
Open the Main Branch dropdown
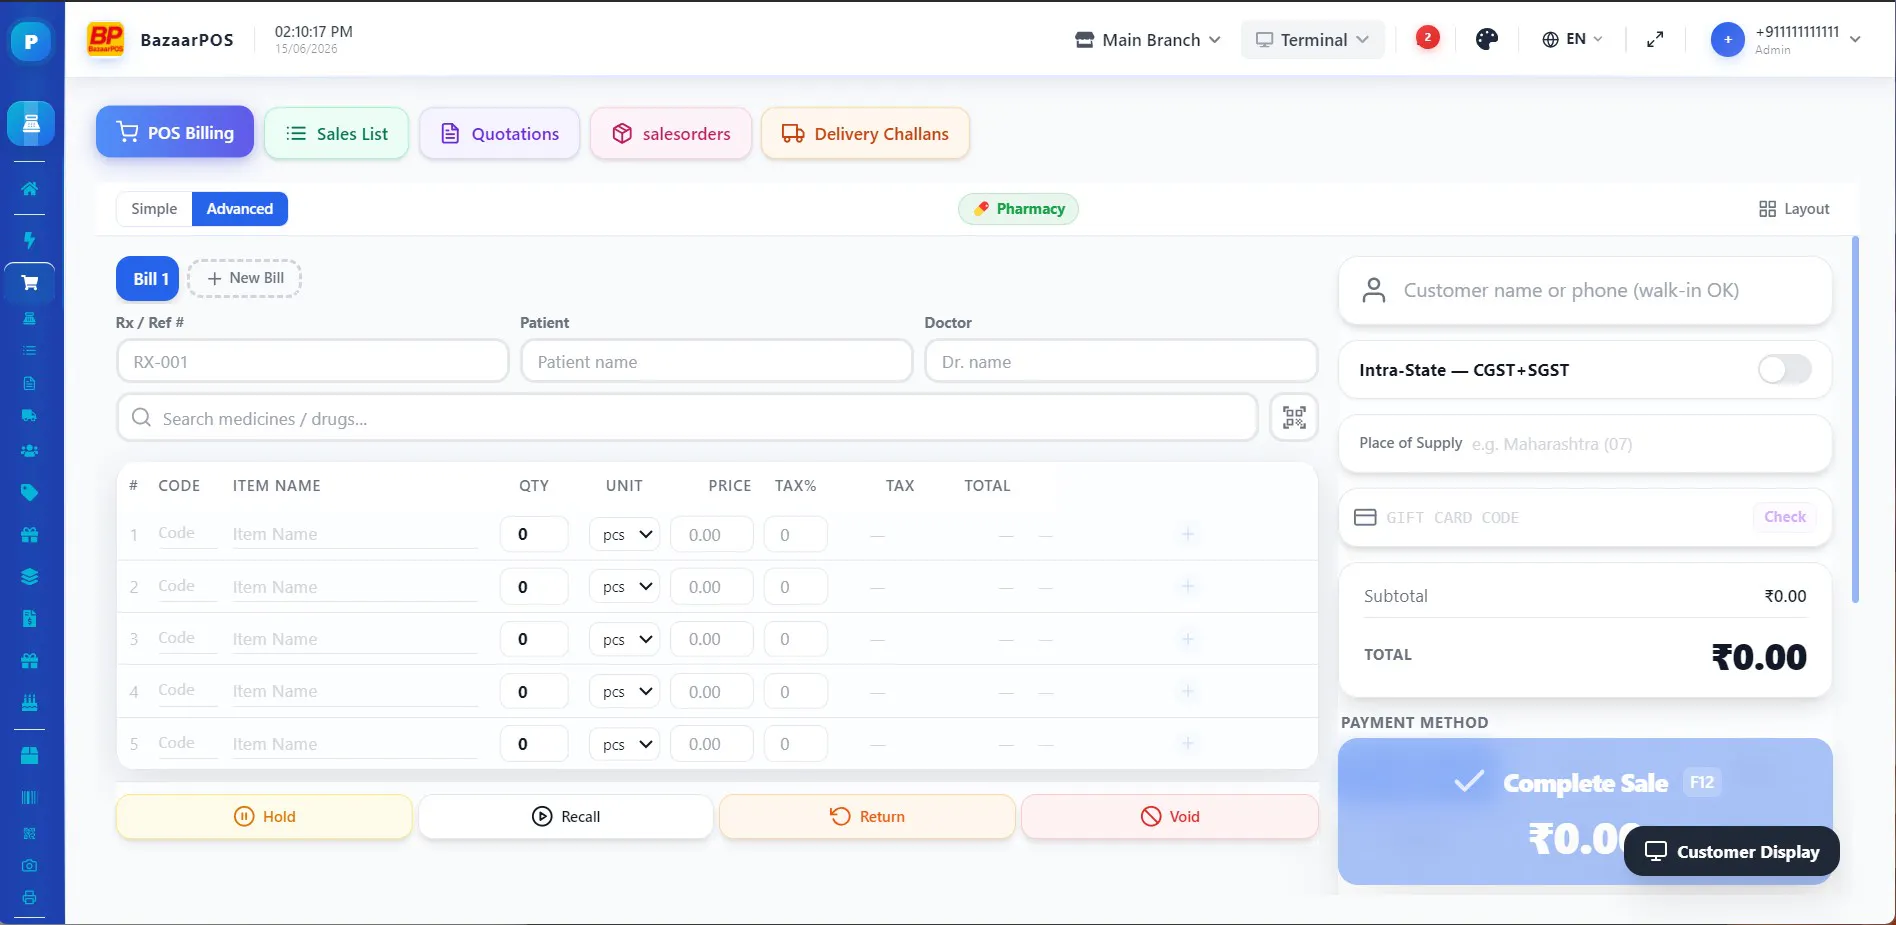(1147, 40)
